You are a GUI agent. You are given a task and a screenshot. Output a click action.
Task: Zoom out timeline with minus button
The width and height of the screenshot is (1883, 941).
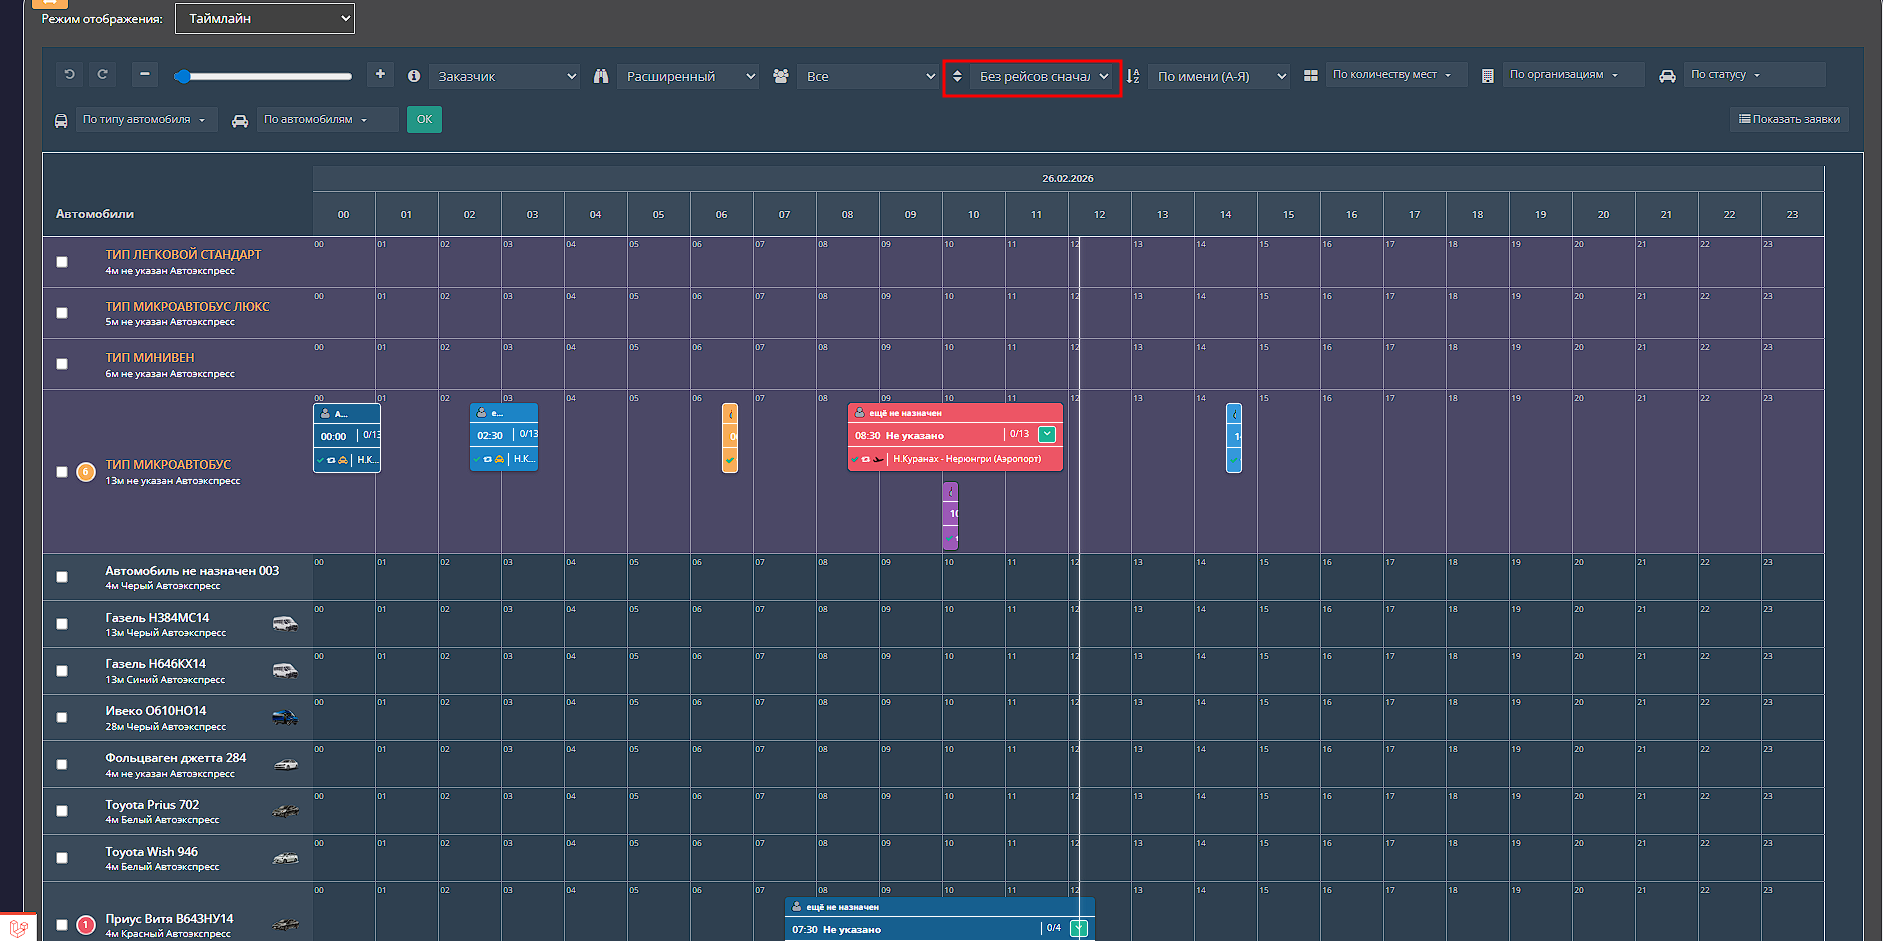[145, 75]
